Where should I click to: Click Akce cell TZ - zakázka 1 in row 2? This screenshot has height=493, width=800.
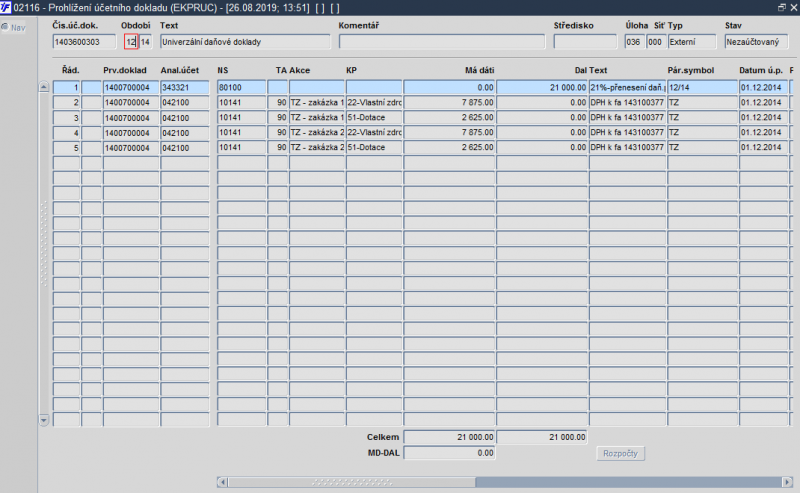pyautogui.click(x=317, y=103)
